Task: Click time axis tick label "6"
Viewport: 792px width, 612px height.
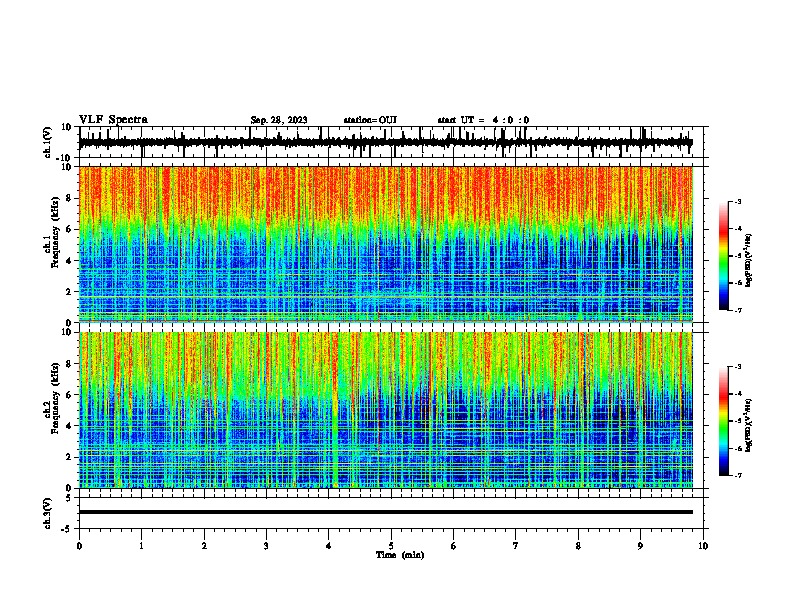Action: [x=454, y=546]
